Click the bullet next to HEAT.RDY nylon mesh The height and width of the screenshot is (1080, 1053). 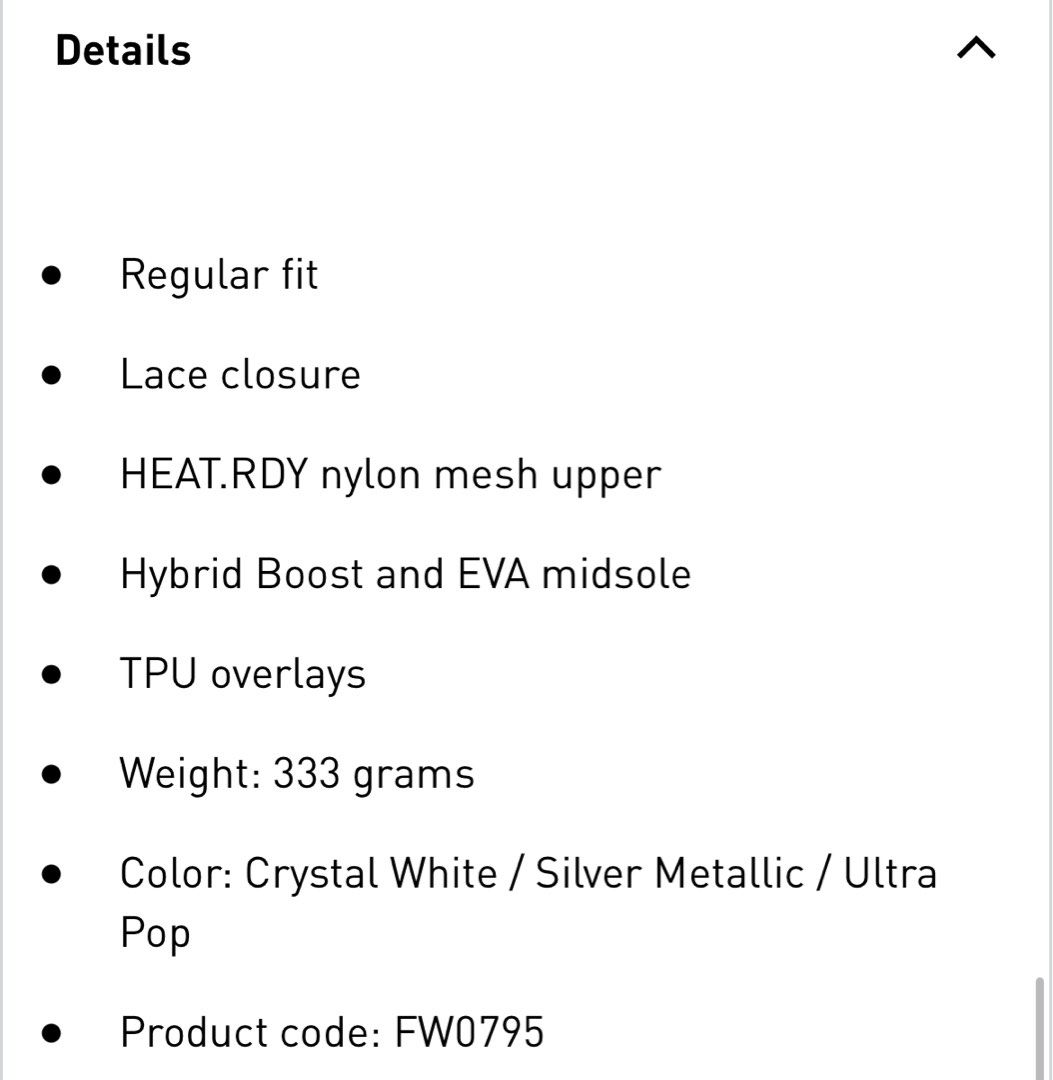[51, 475]
